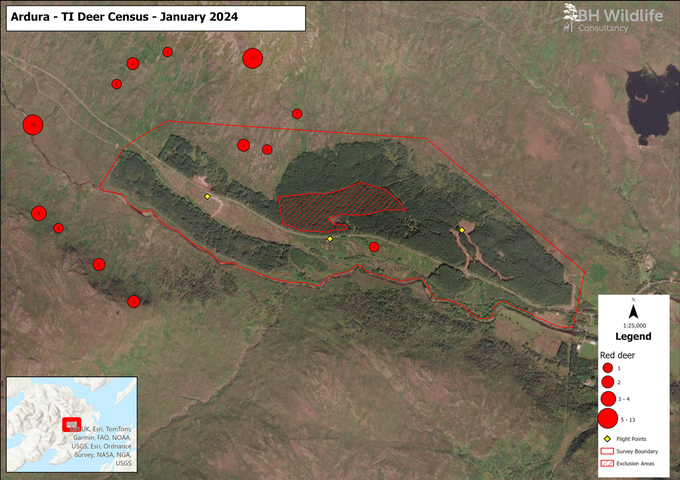680x480 pixels.
Task: Click the 'Ardura - TI Deer Census - January 2024' title
Action: (124, 17)
